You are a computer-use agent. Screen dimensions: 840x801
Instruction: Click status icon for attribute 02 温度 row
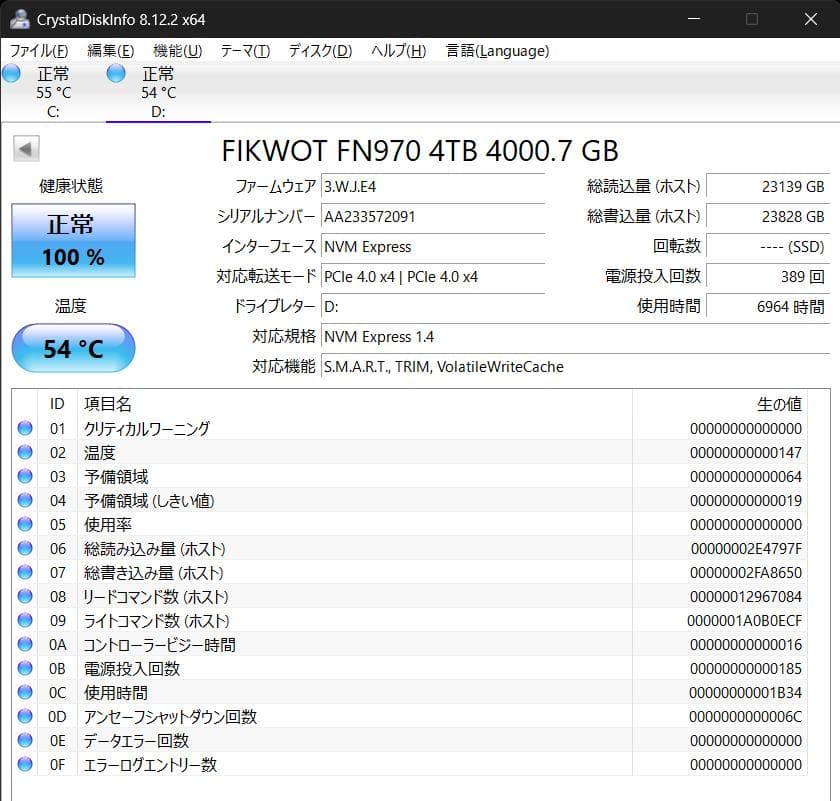[25, 452]
